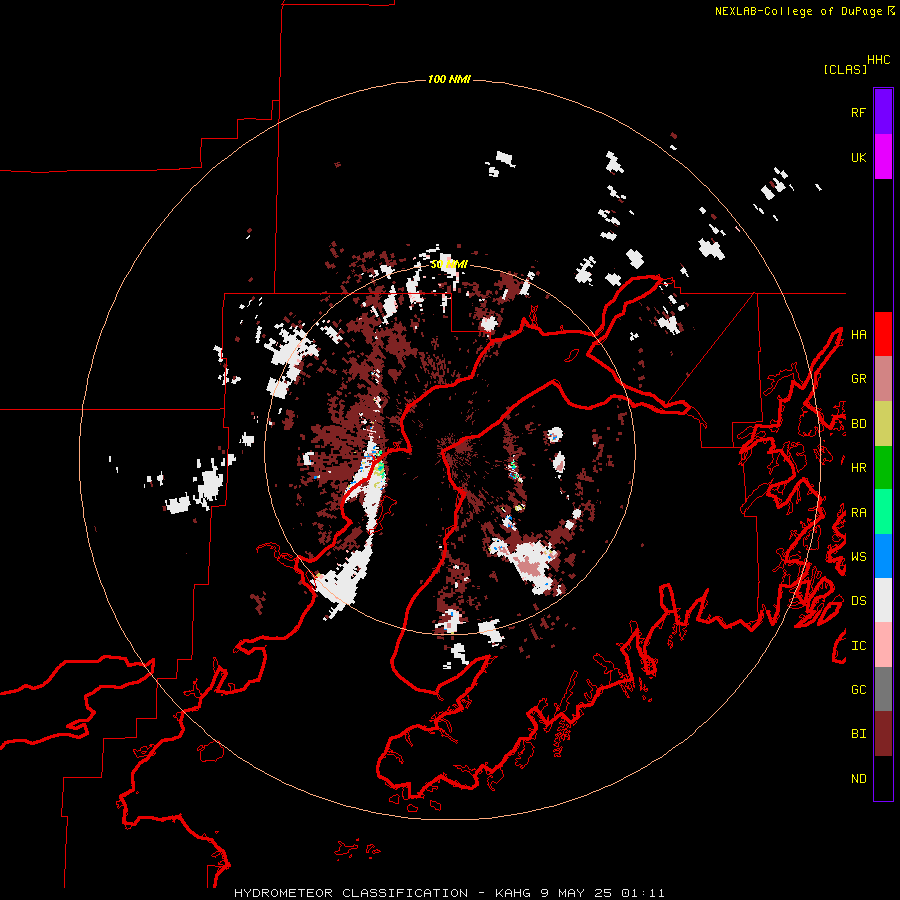Click the UK magenta legend swatch
Viewport: 900px width, 900px height.
pyautogui.click(x=883, y=157)
